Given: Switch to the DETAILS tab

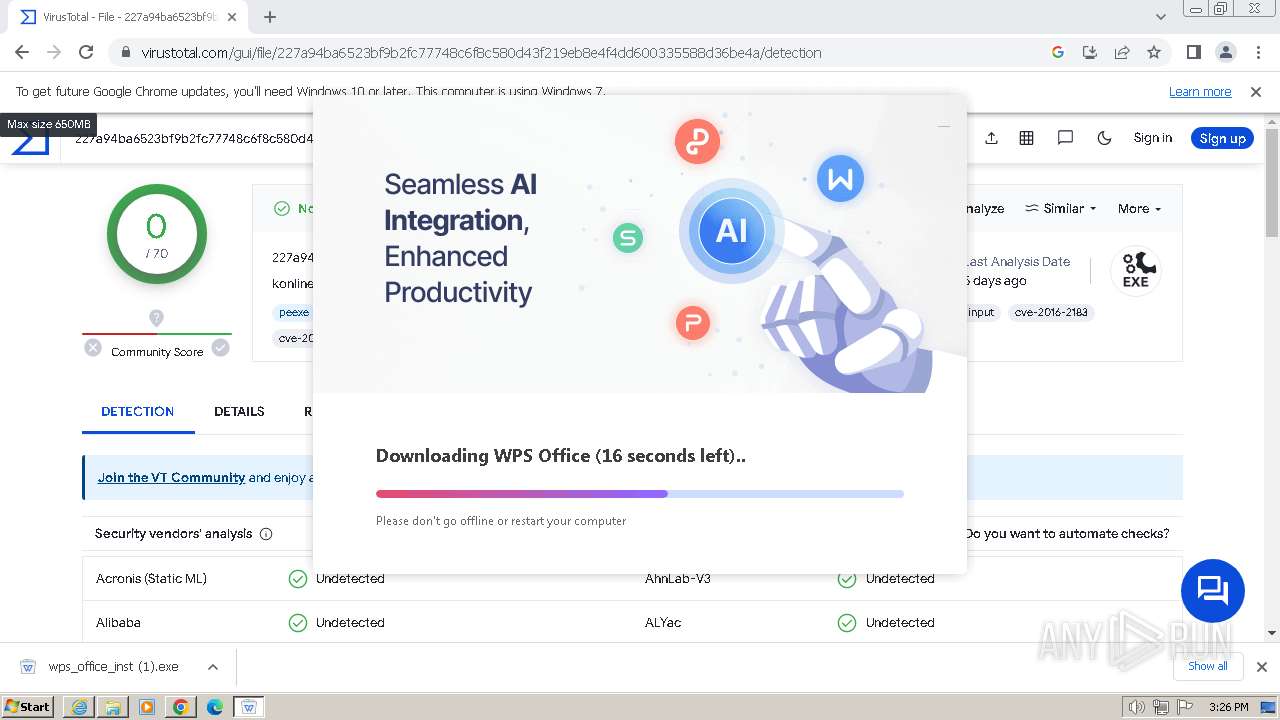Looking at the screenshot, I should 239,411.
